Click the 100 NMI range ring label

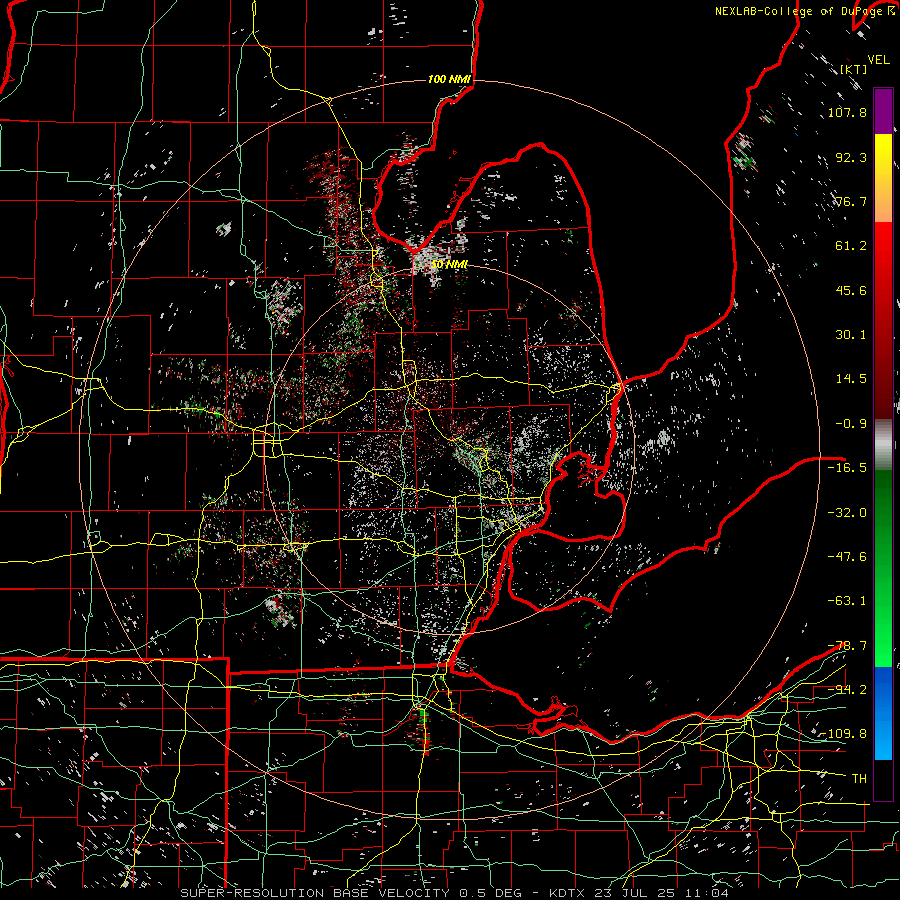point(449,79)
